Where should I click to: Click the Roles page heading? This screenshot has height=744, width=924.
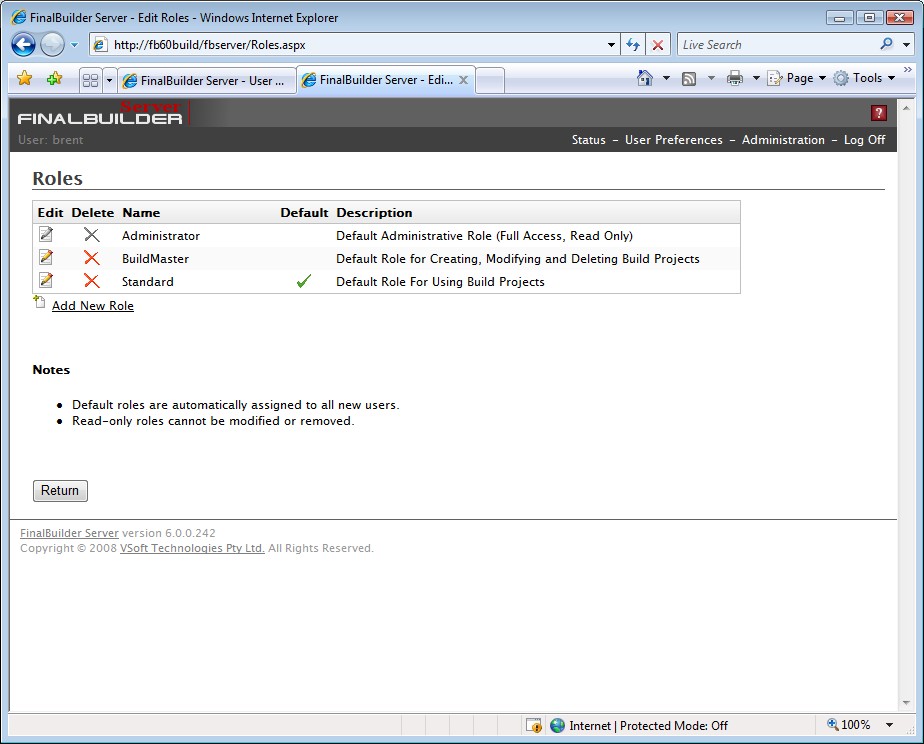pyautogui.click(x=58, y=178)
